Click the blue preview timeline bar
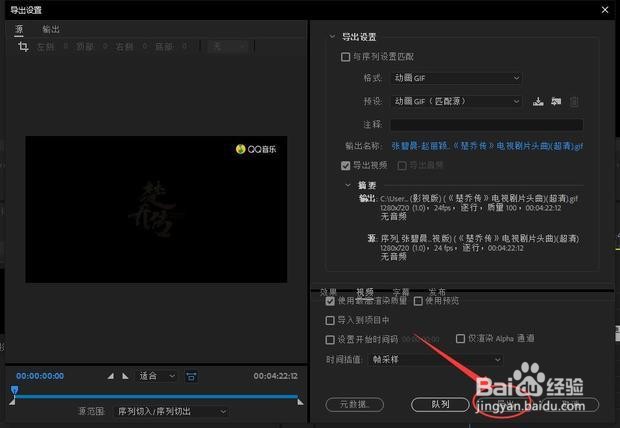This screenshot has height=428, width=620. 156,396
